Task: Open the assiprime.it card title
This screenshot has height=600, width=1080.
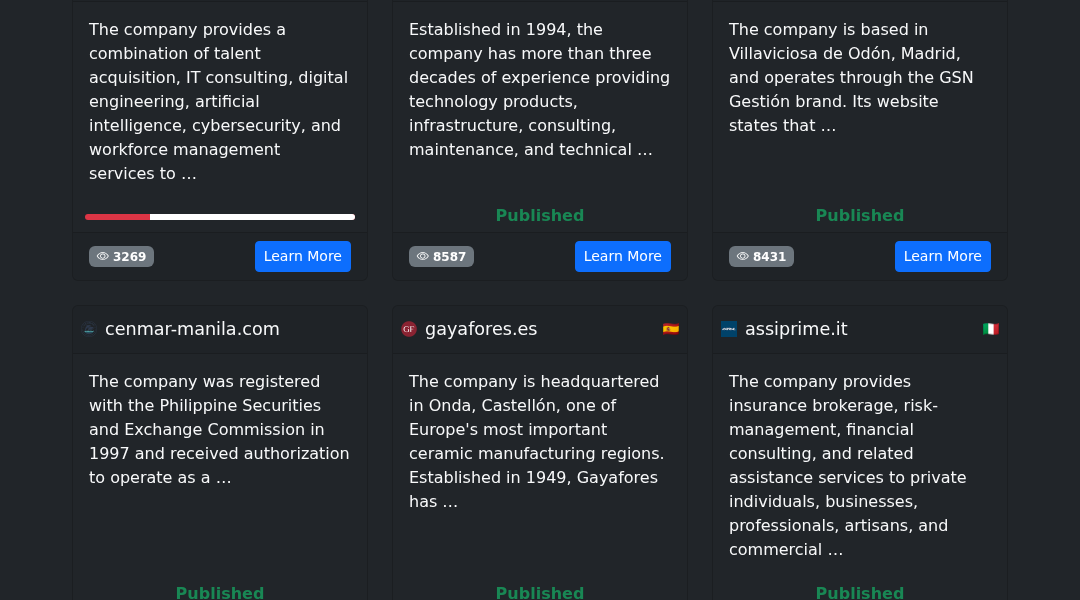Action: click(796, 329)
